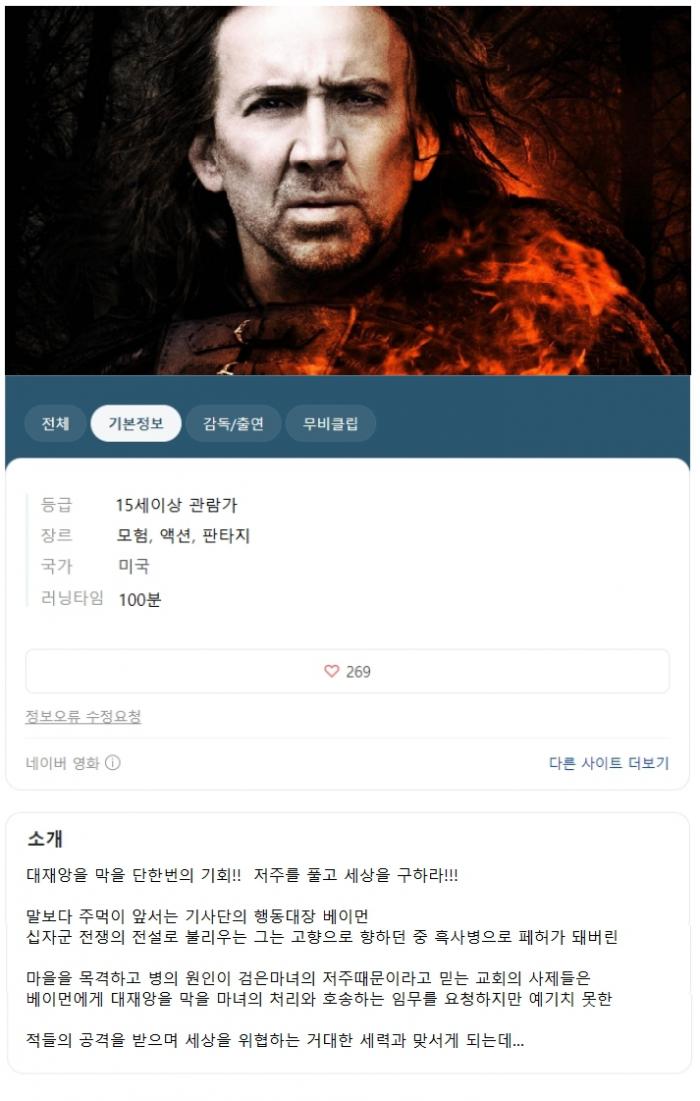
Task: Click the country value 미국
Action: [x=133, y=566]
